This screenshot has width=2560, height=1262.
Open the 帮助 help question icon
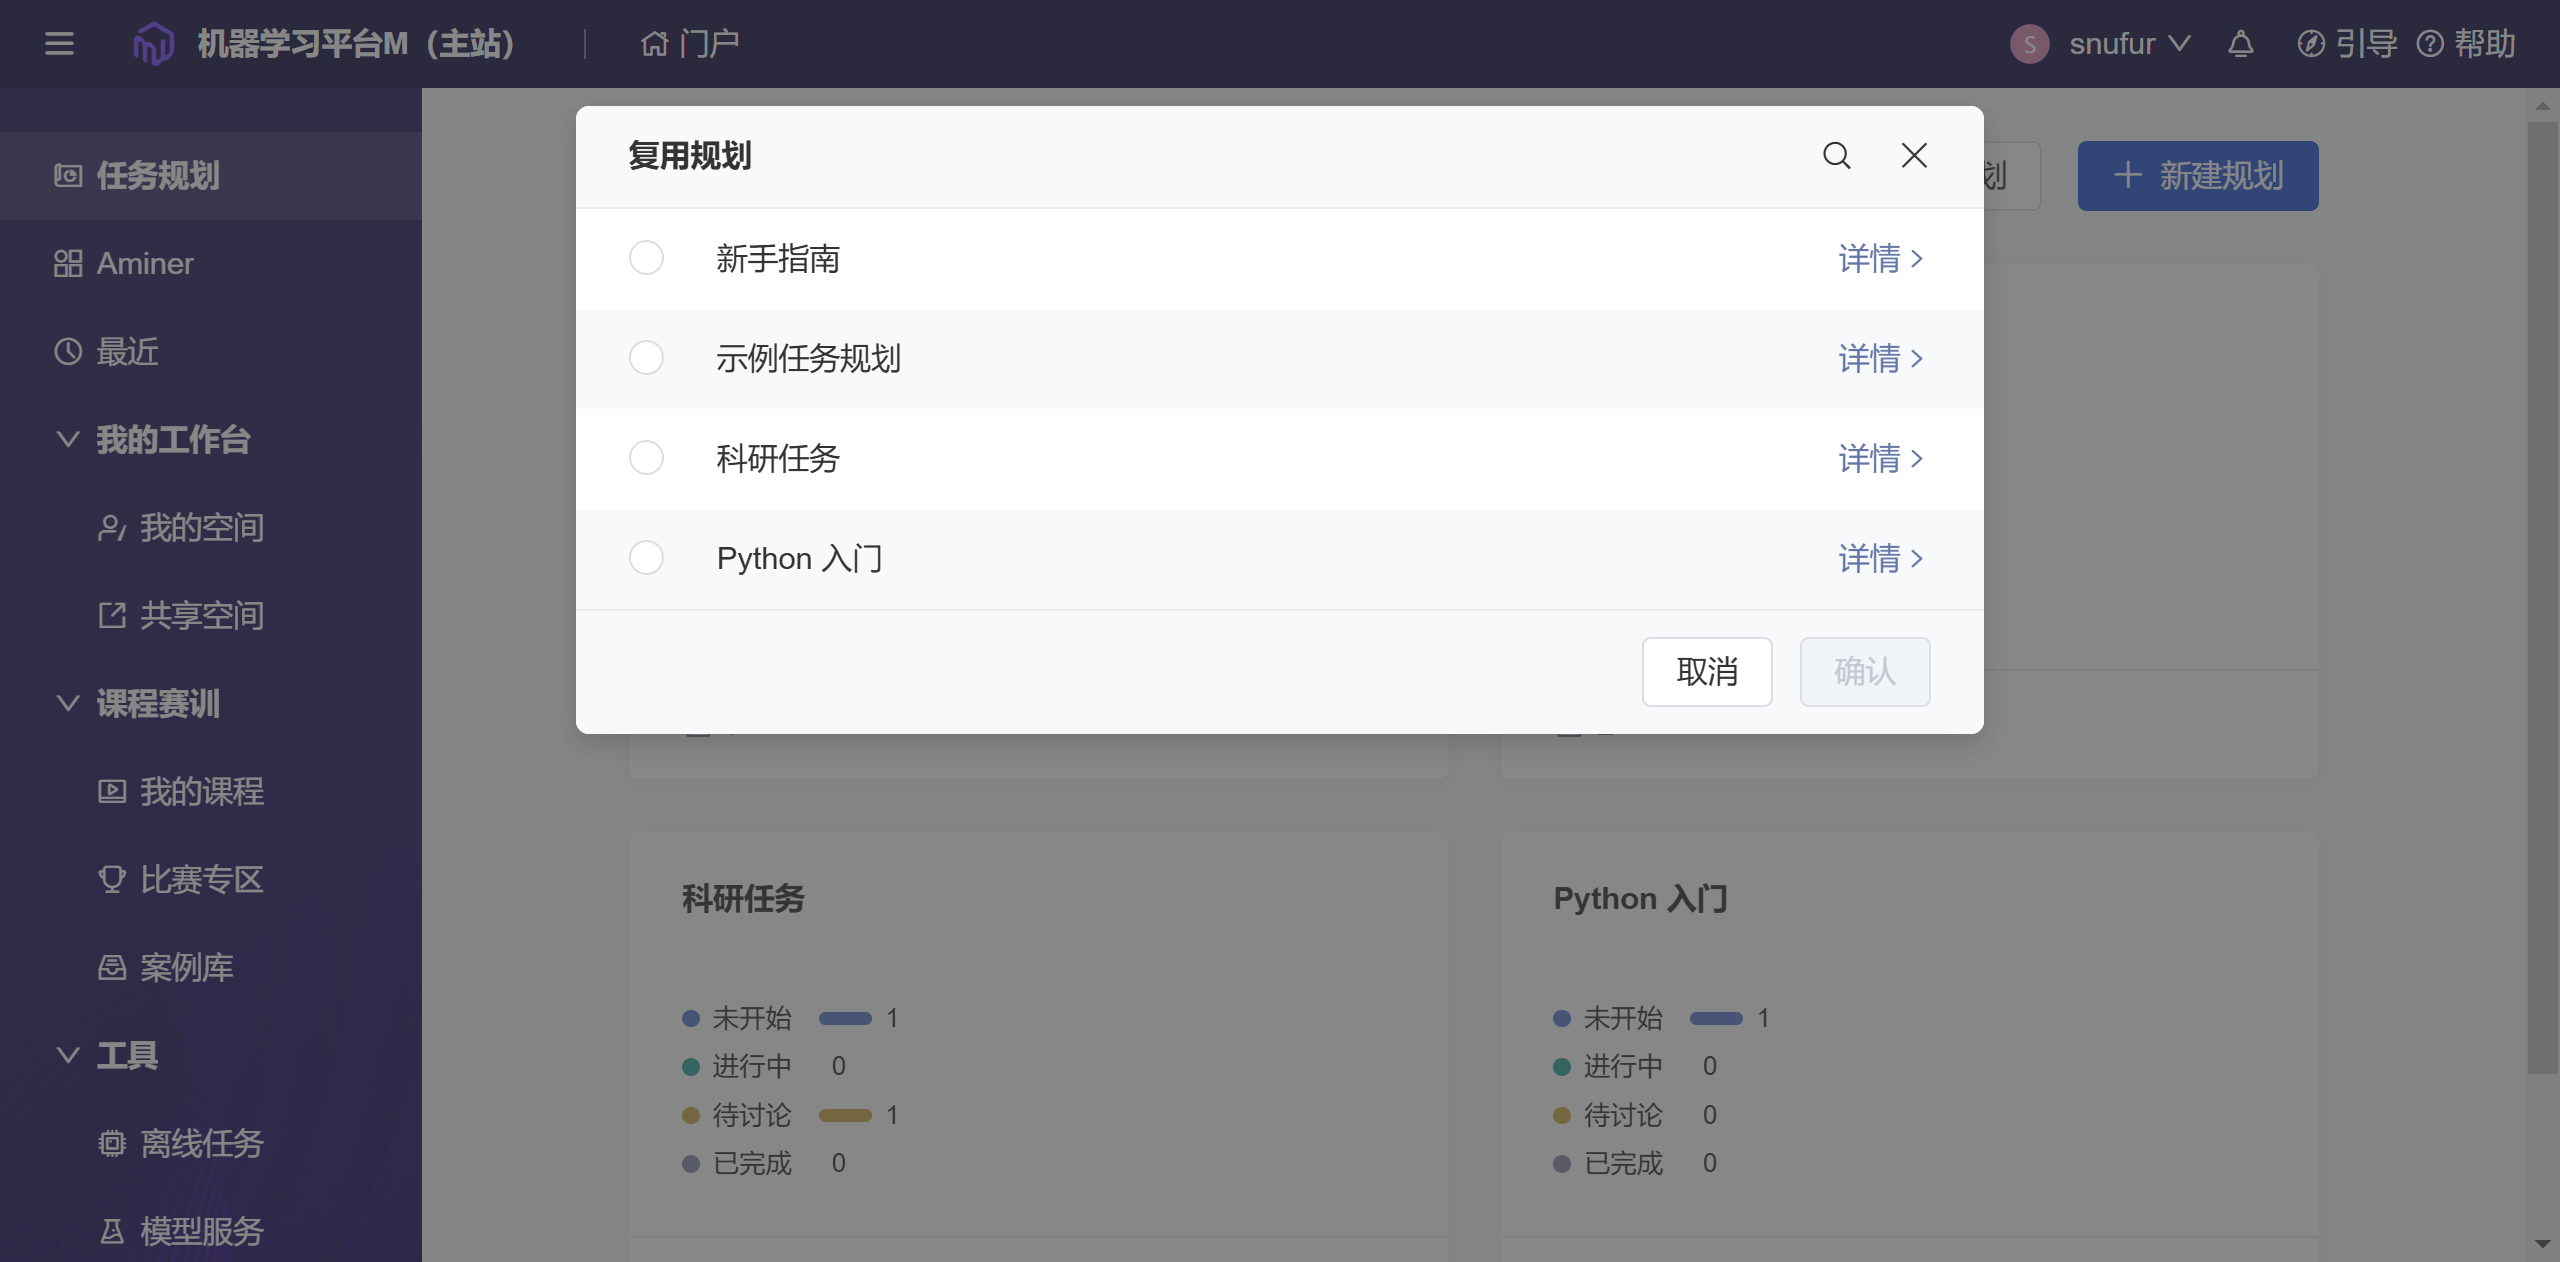coord(2429,43)
